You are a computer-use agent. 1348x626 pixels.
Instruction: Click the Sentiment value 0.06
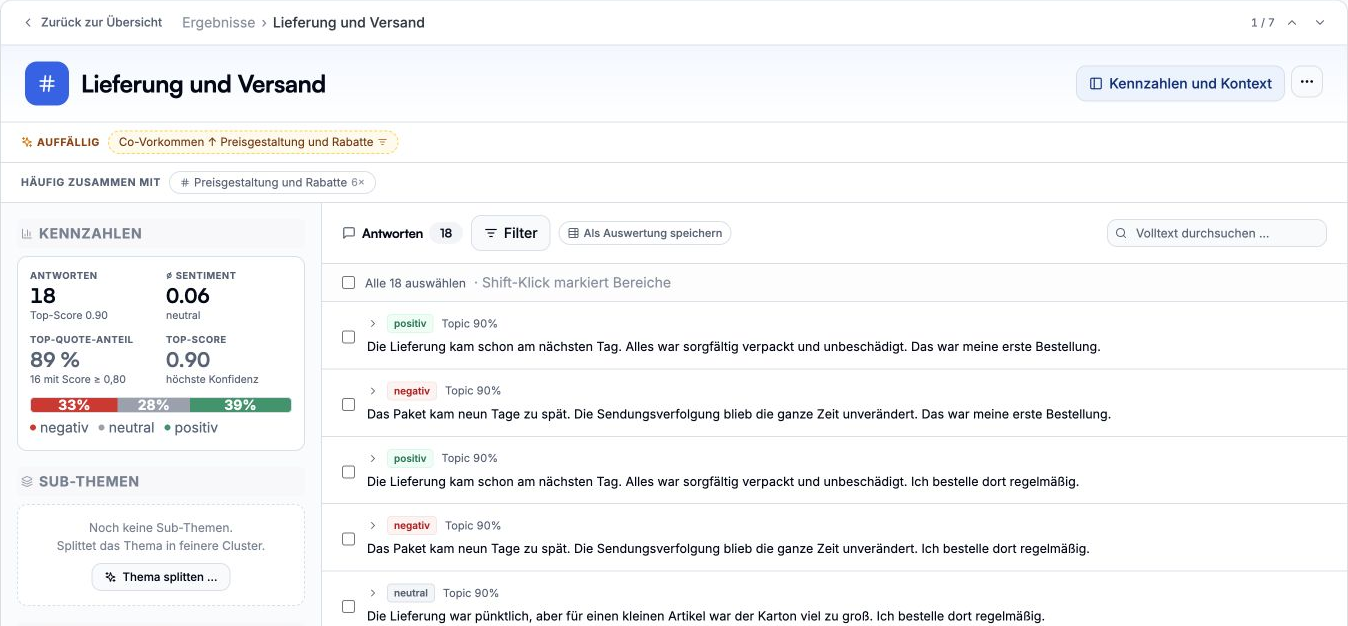point(188,296)
